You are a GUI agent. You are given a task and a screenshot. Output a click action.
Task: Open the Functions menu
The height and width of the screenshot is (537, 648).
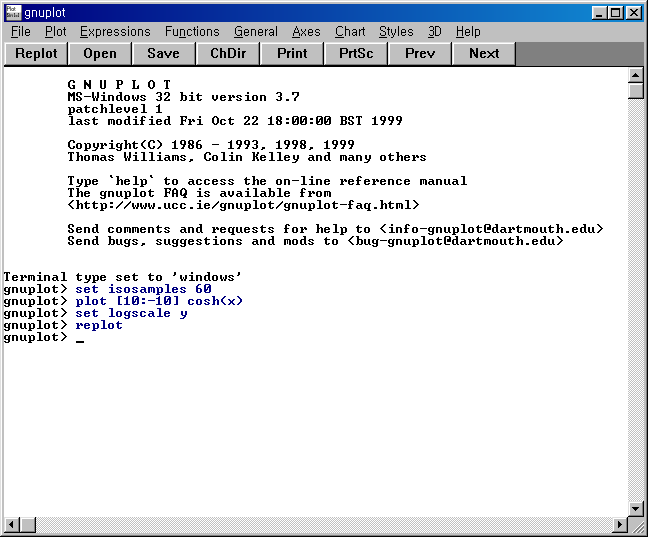pyautogui.click(x=192, y=32)
